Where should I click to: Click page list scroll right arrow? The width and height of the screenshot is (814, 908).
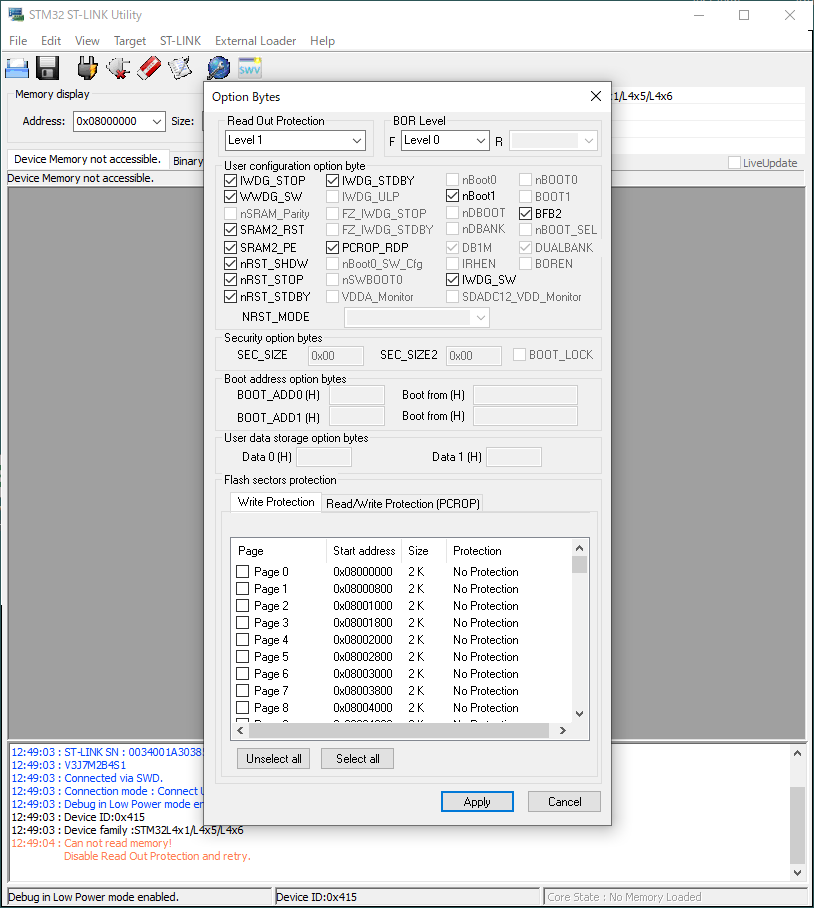point(562,731)
